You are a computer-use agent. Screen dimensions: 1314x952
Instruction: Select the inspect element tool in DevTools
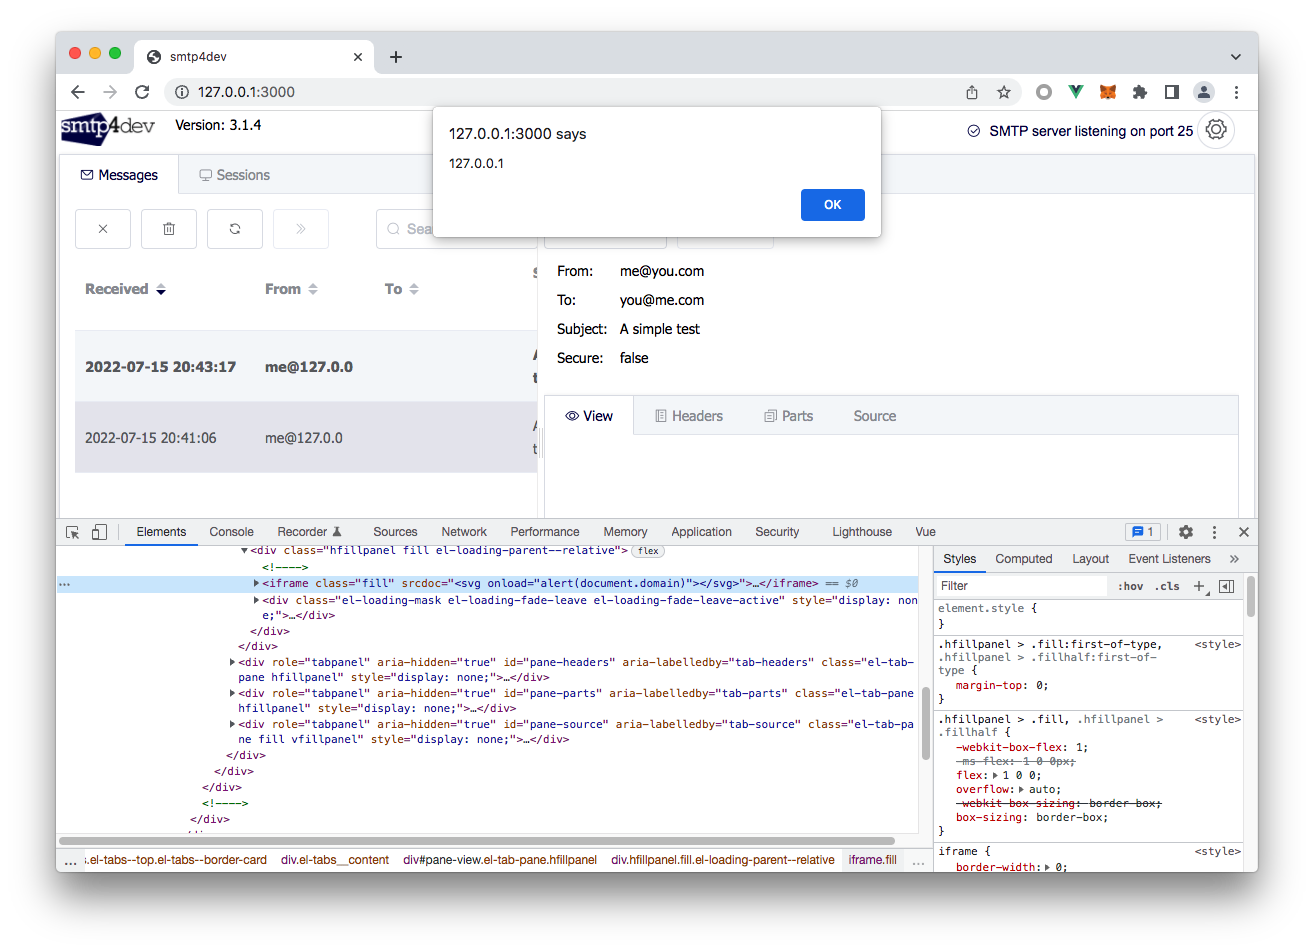coord(71,531)
